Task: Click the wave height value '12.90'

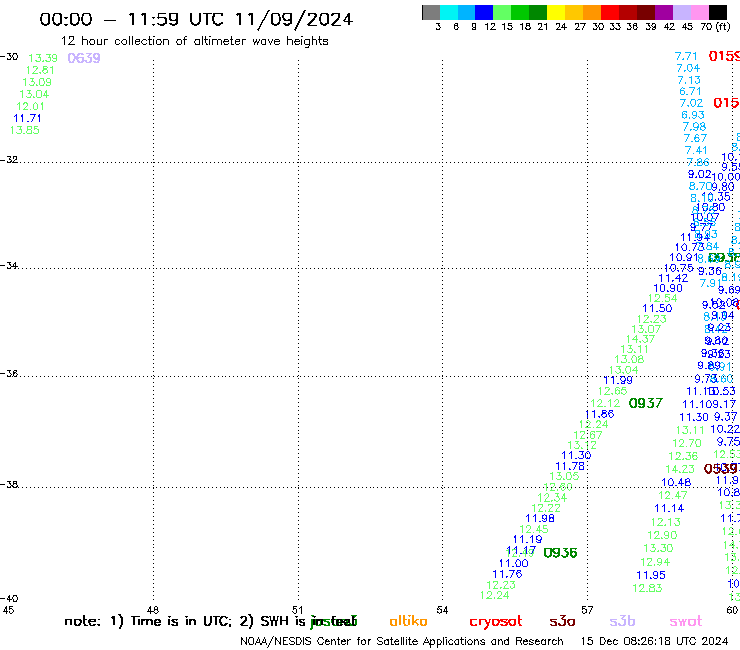Action: point(662,536)
